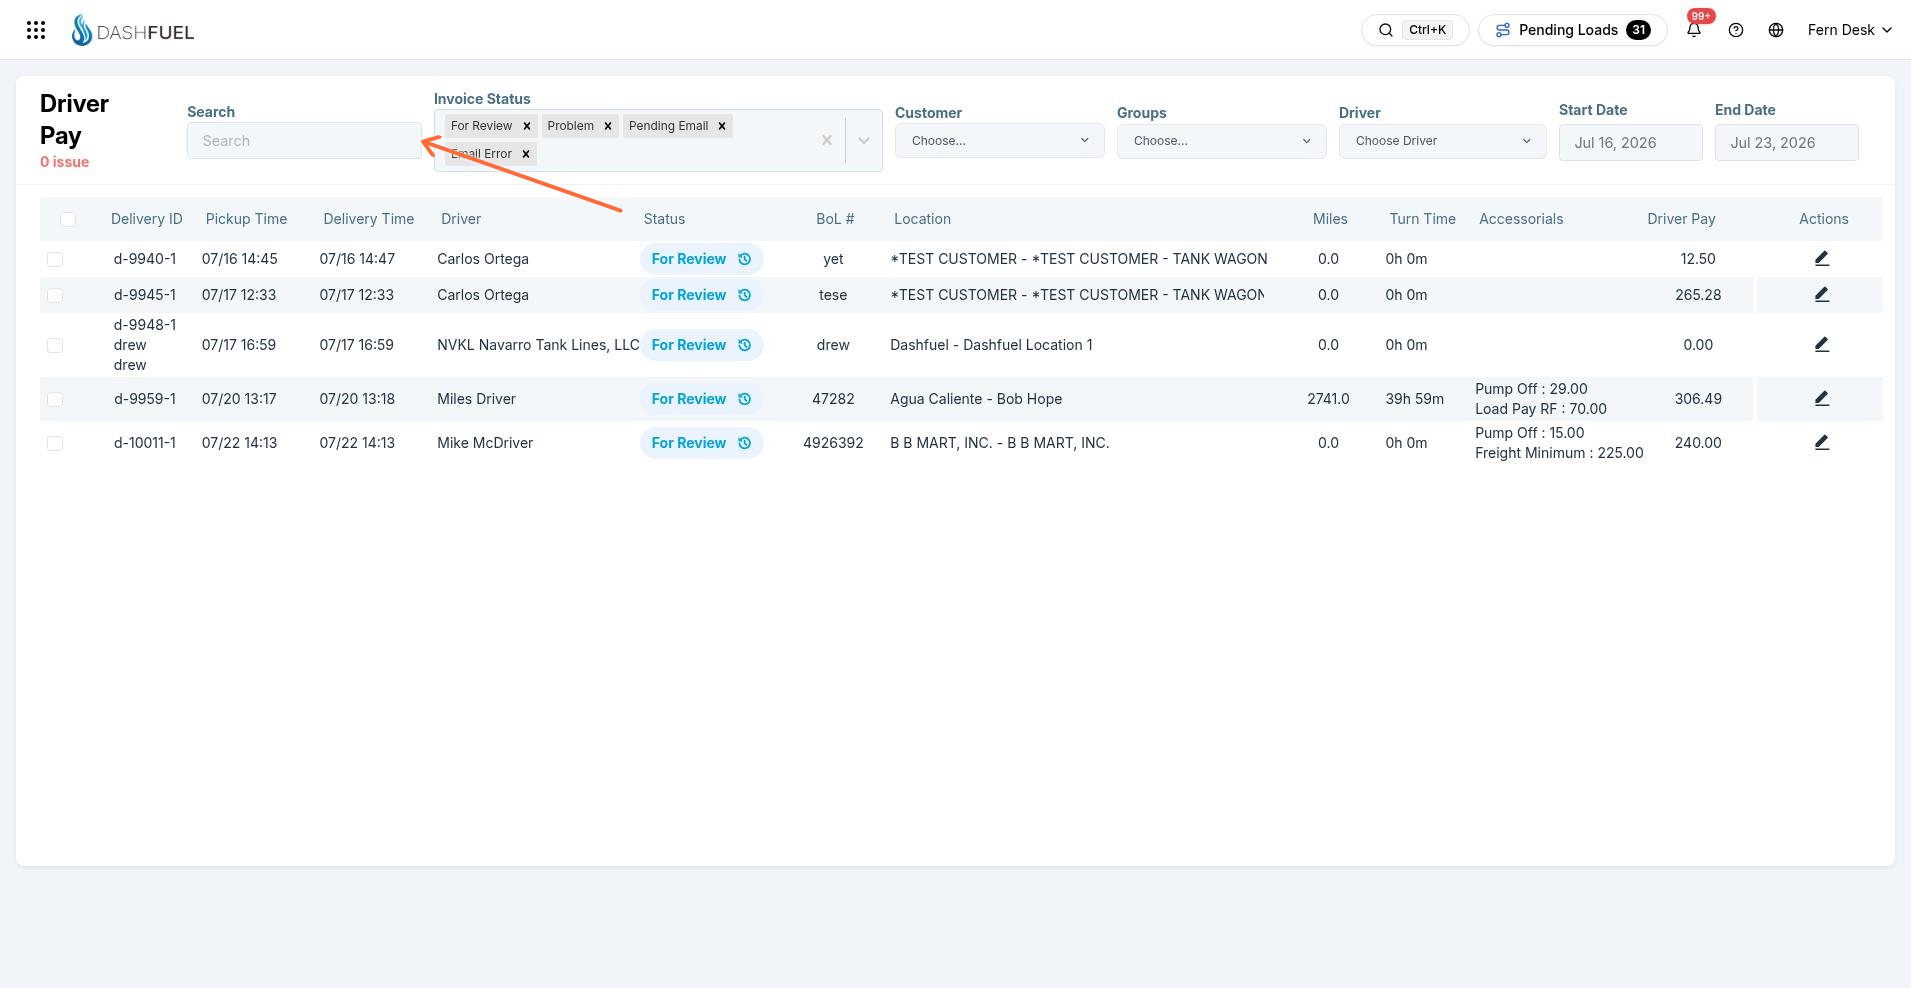Click the Driver Pay column header
The height and width of the screenshot is (988, 1911).
pos(1681,219)
